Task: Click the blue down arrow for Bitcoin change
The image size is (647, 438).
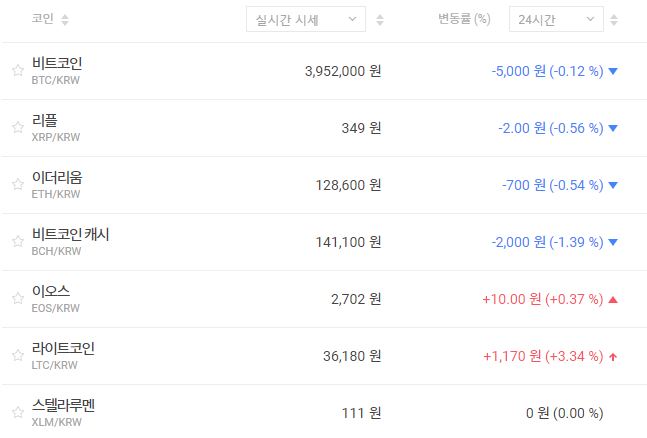Action: pyautogui.click(x=613, y=71)
